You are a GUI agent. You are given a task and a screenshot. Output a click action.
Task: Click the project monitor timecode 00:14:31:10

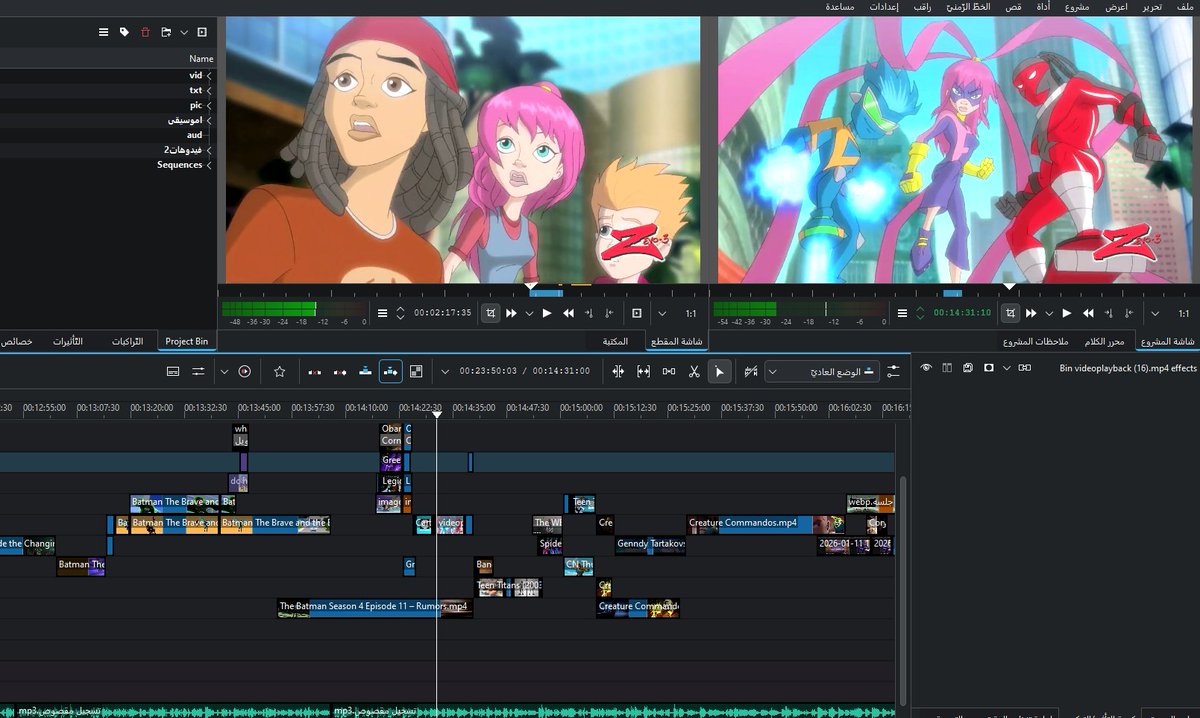click(962, 313)
